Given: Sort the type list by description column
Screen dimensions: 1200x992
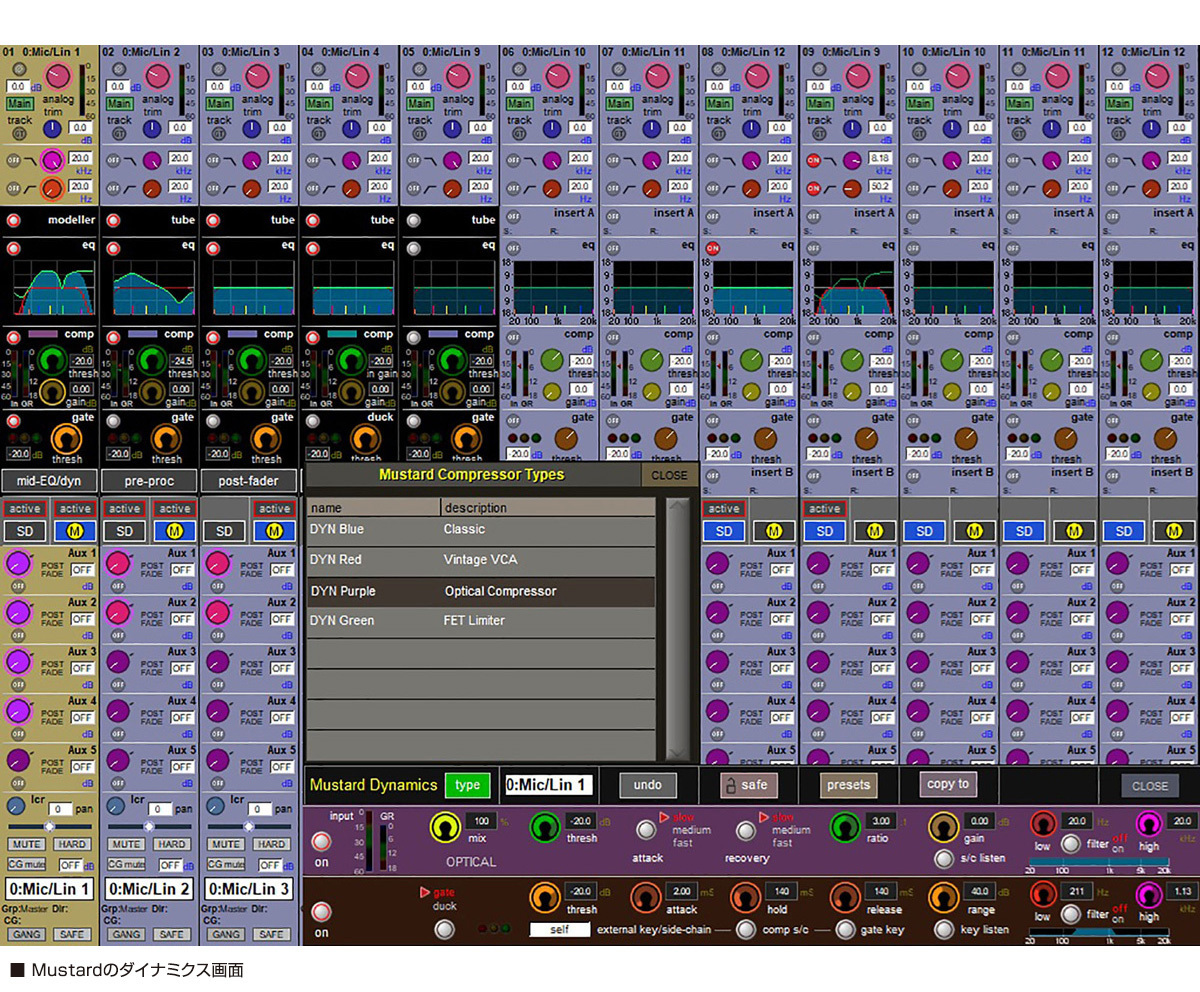Looking at the screenshot, I should pyautogui.click(x=548, y=508).
